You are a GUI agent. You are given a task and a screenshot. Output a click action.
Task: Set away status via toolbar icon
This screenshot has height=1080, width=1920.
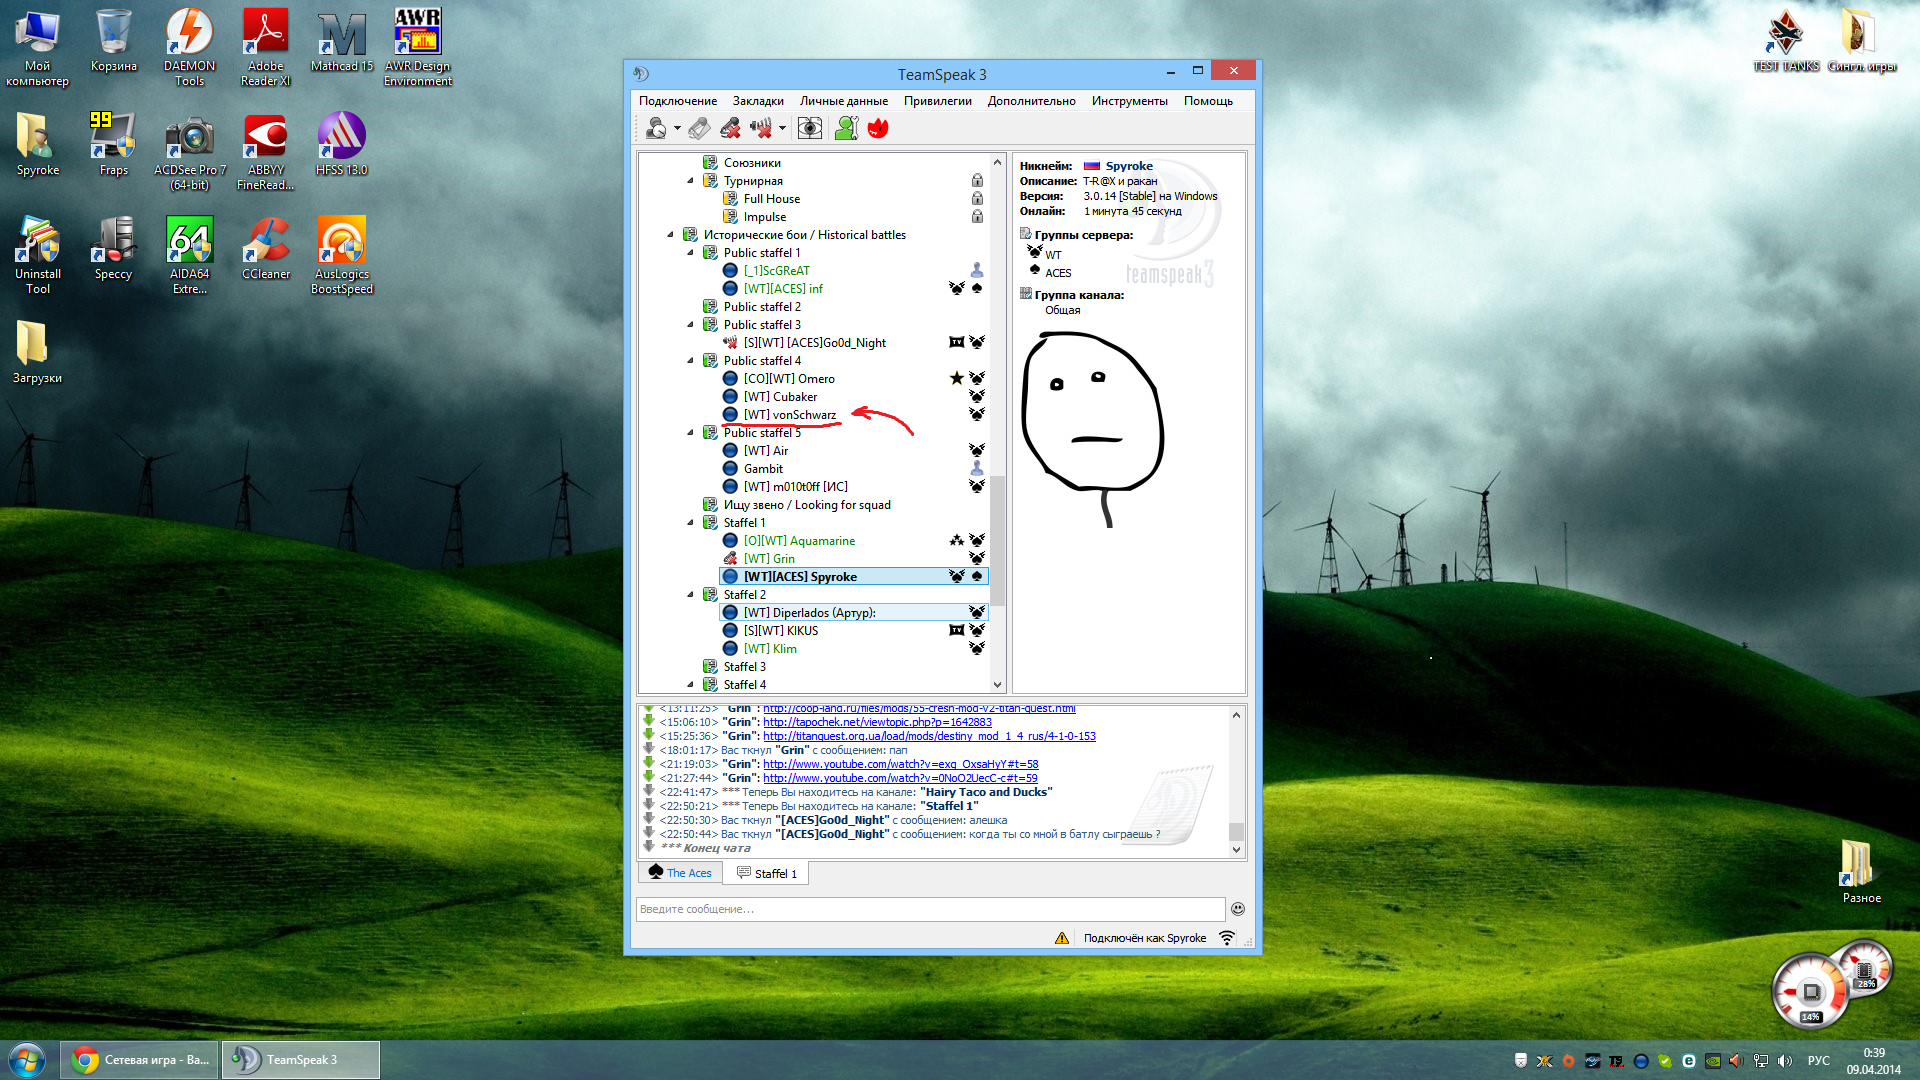656,128
